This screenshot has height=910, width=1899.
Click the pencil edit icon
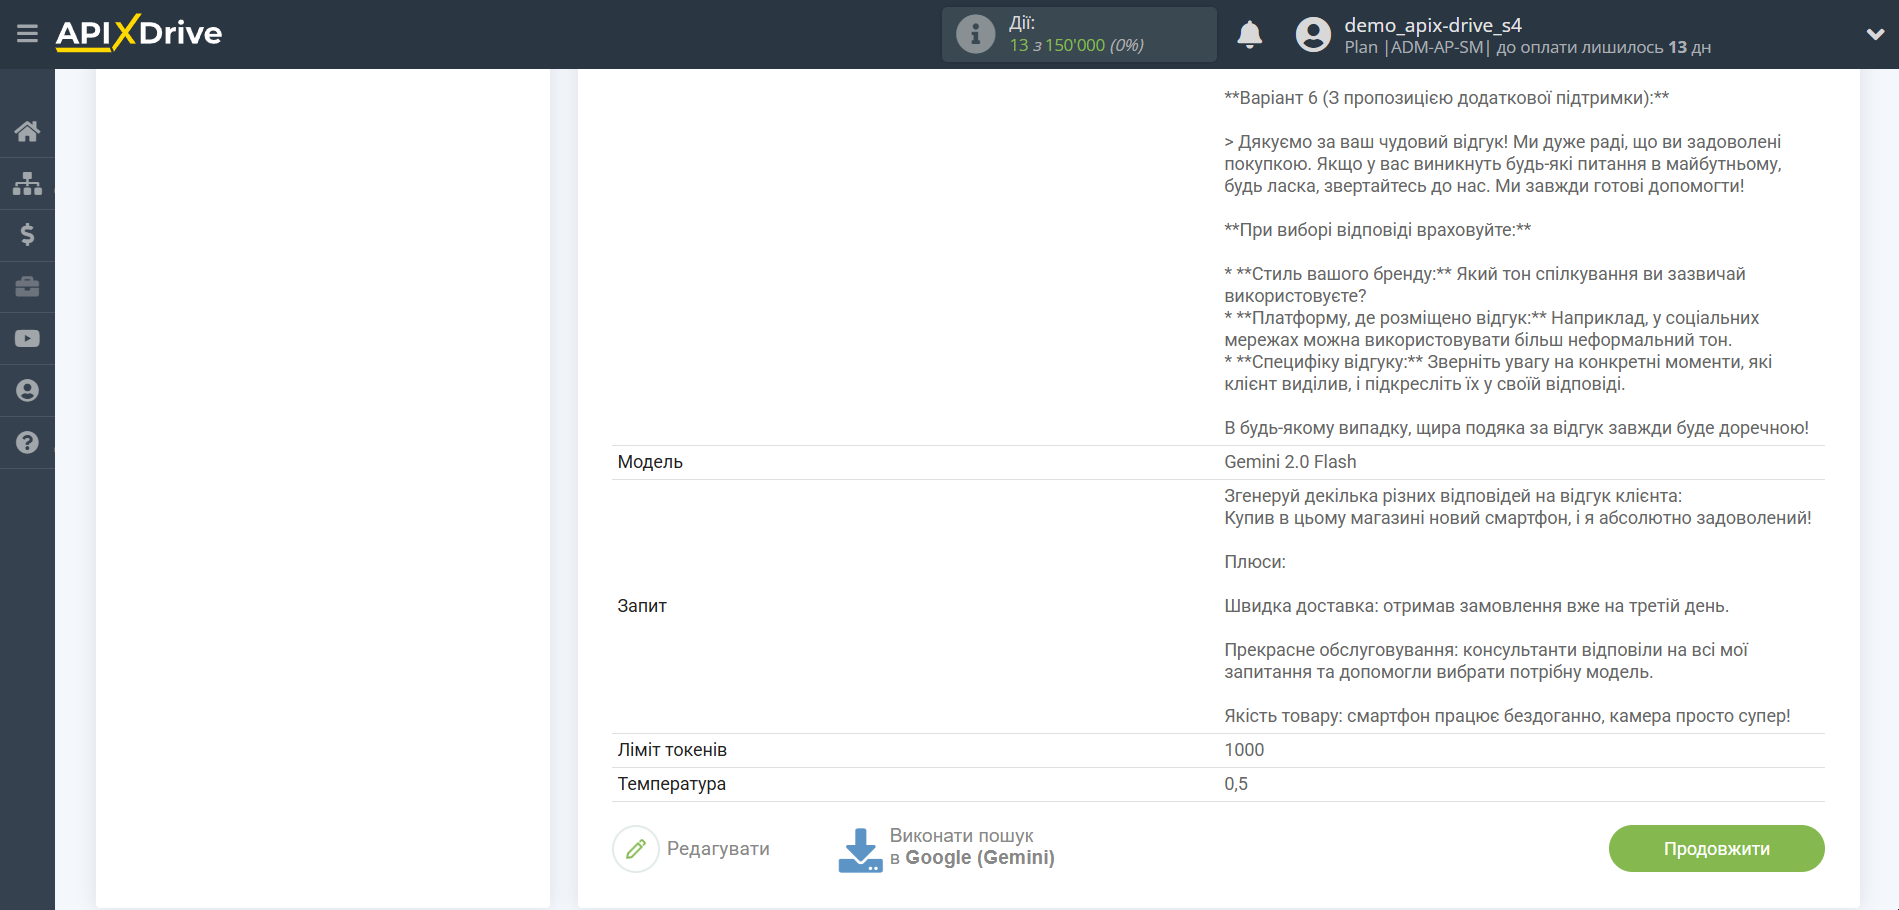coord(636,849)
